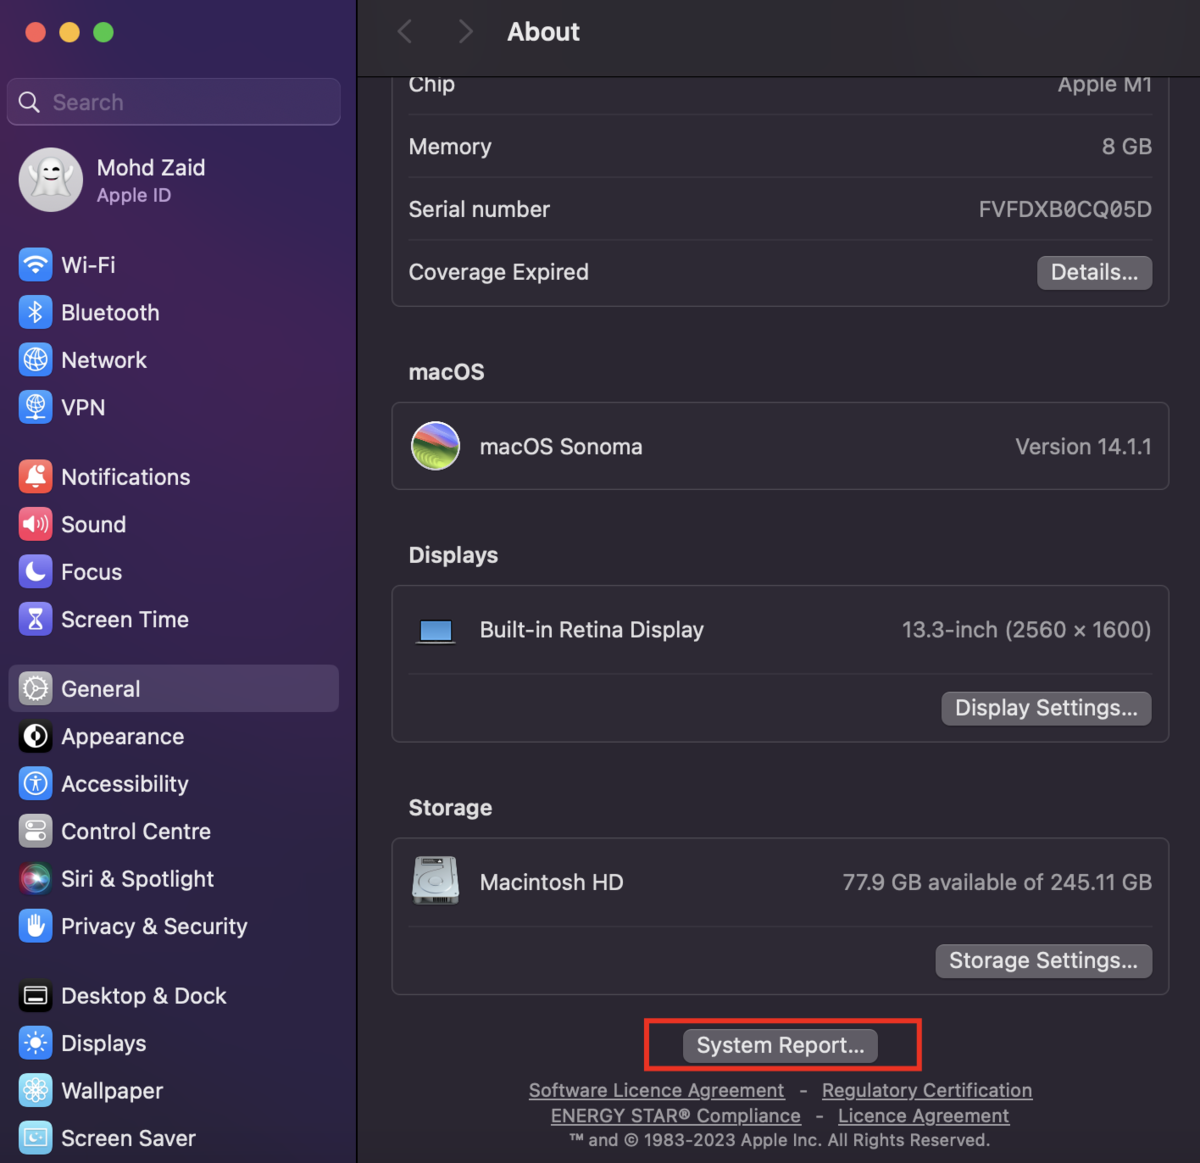Image resolution: width=1200 pixels, height=1163 pixels.
Task: Click the Version 14.1.1 text
Action: click(x=1083, y=446)
